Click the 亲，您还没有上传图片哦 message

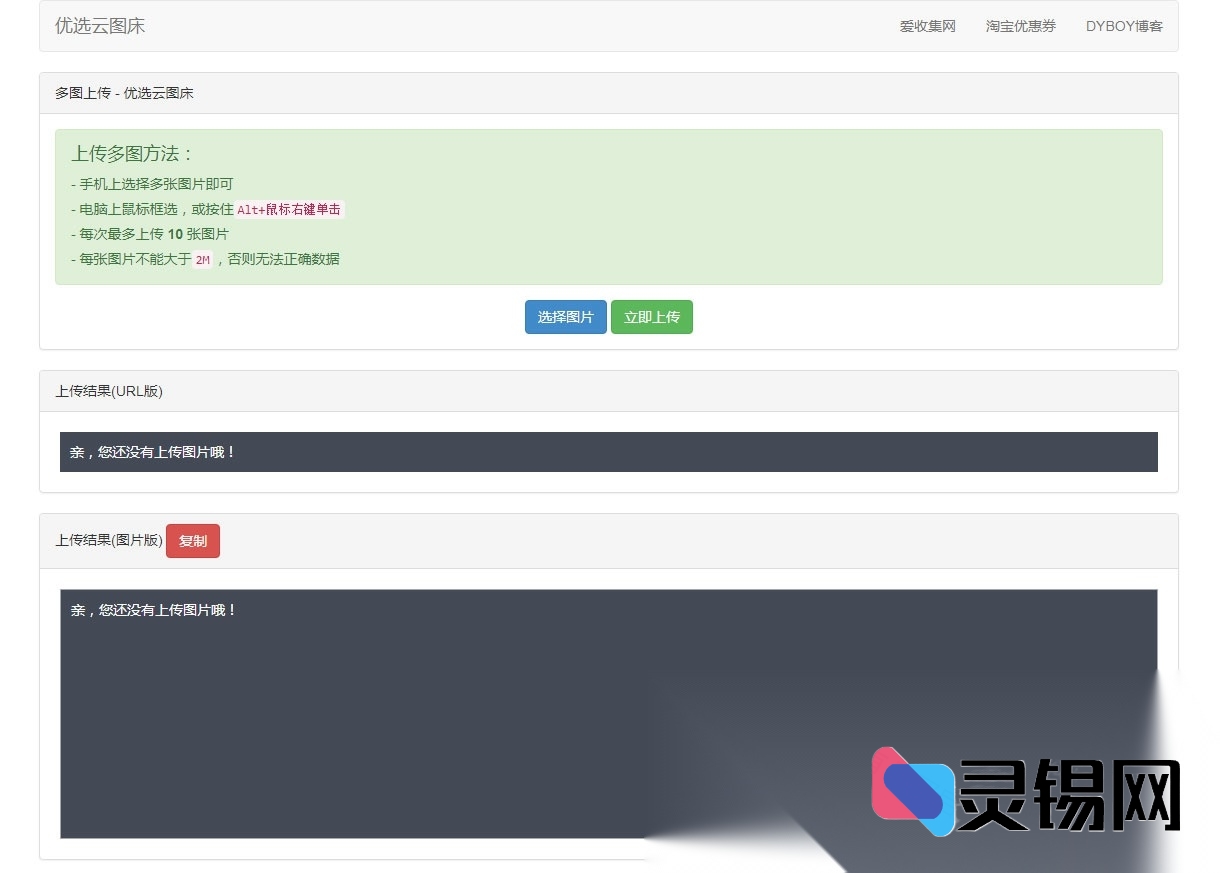(x=153, y=452)
